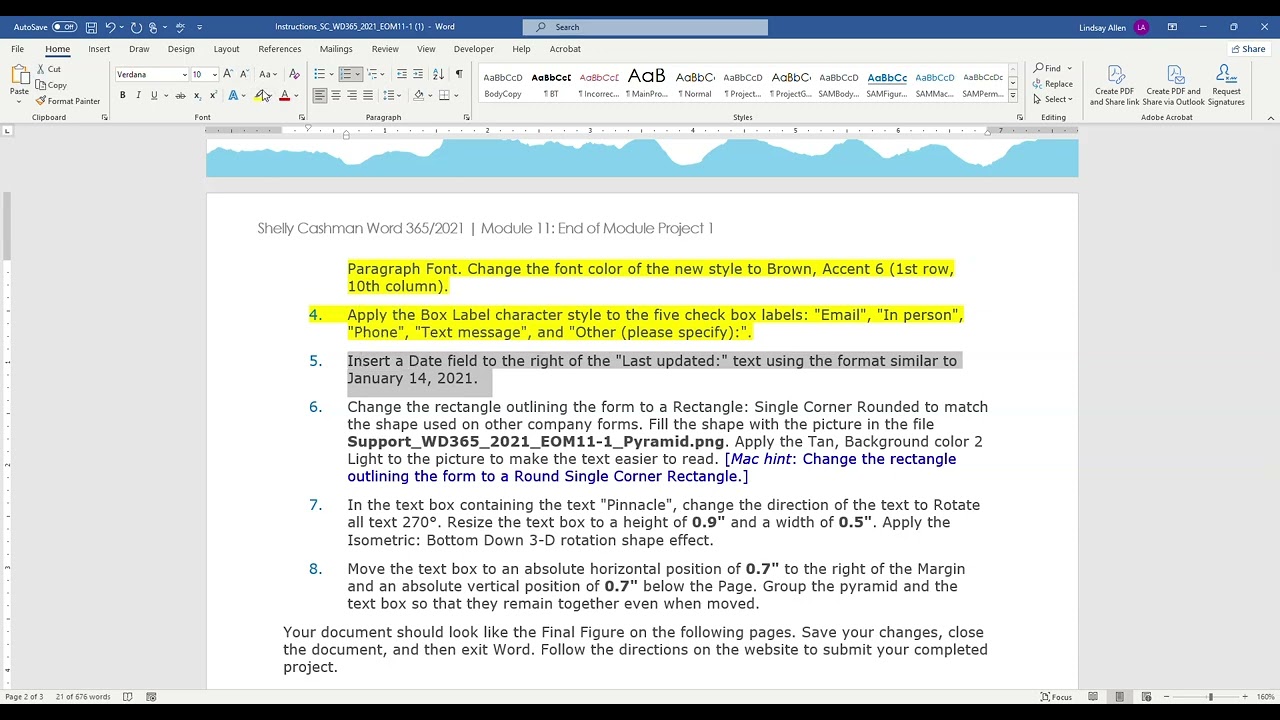Image resolution: width=1280 pixels, height=720 pixels.
Task: Click the Undo arrow icon
Action: coord(110,27)
